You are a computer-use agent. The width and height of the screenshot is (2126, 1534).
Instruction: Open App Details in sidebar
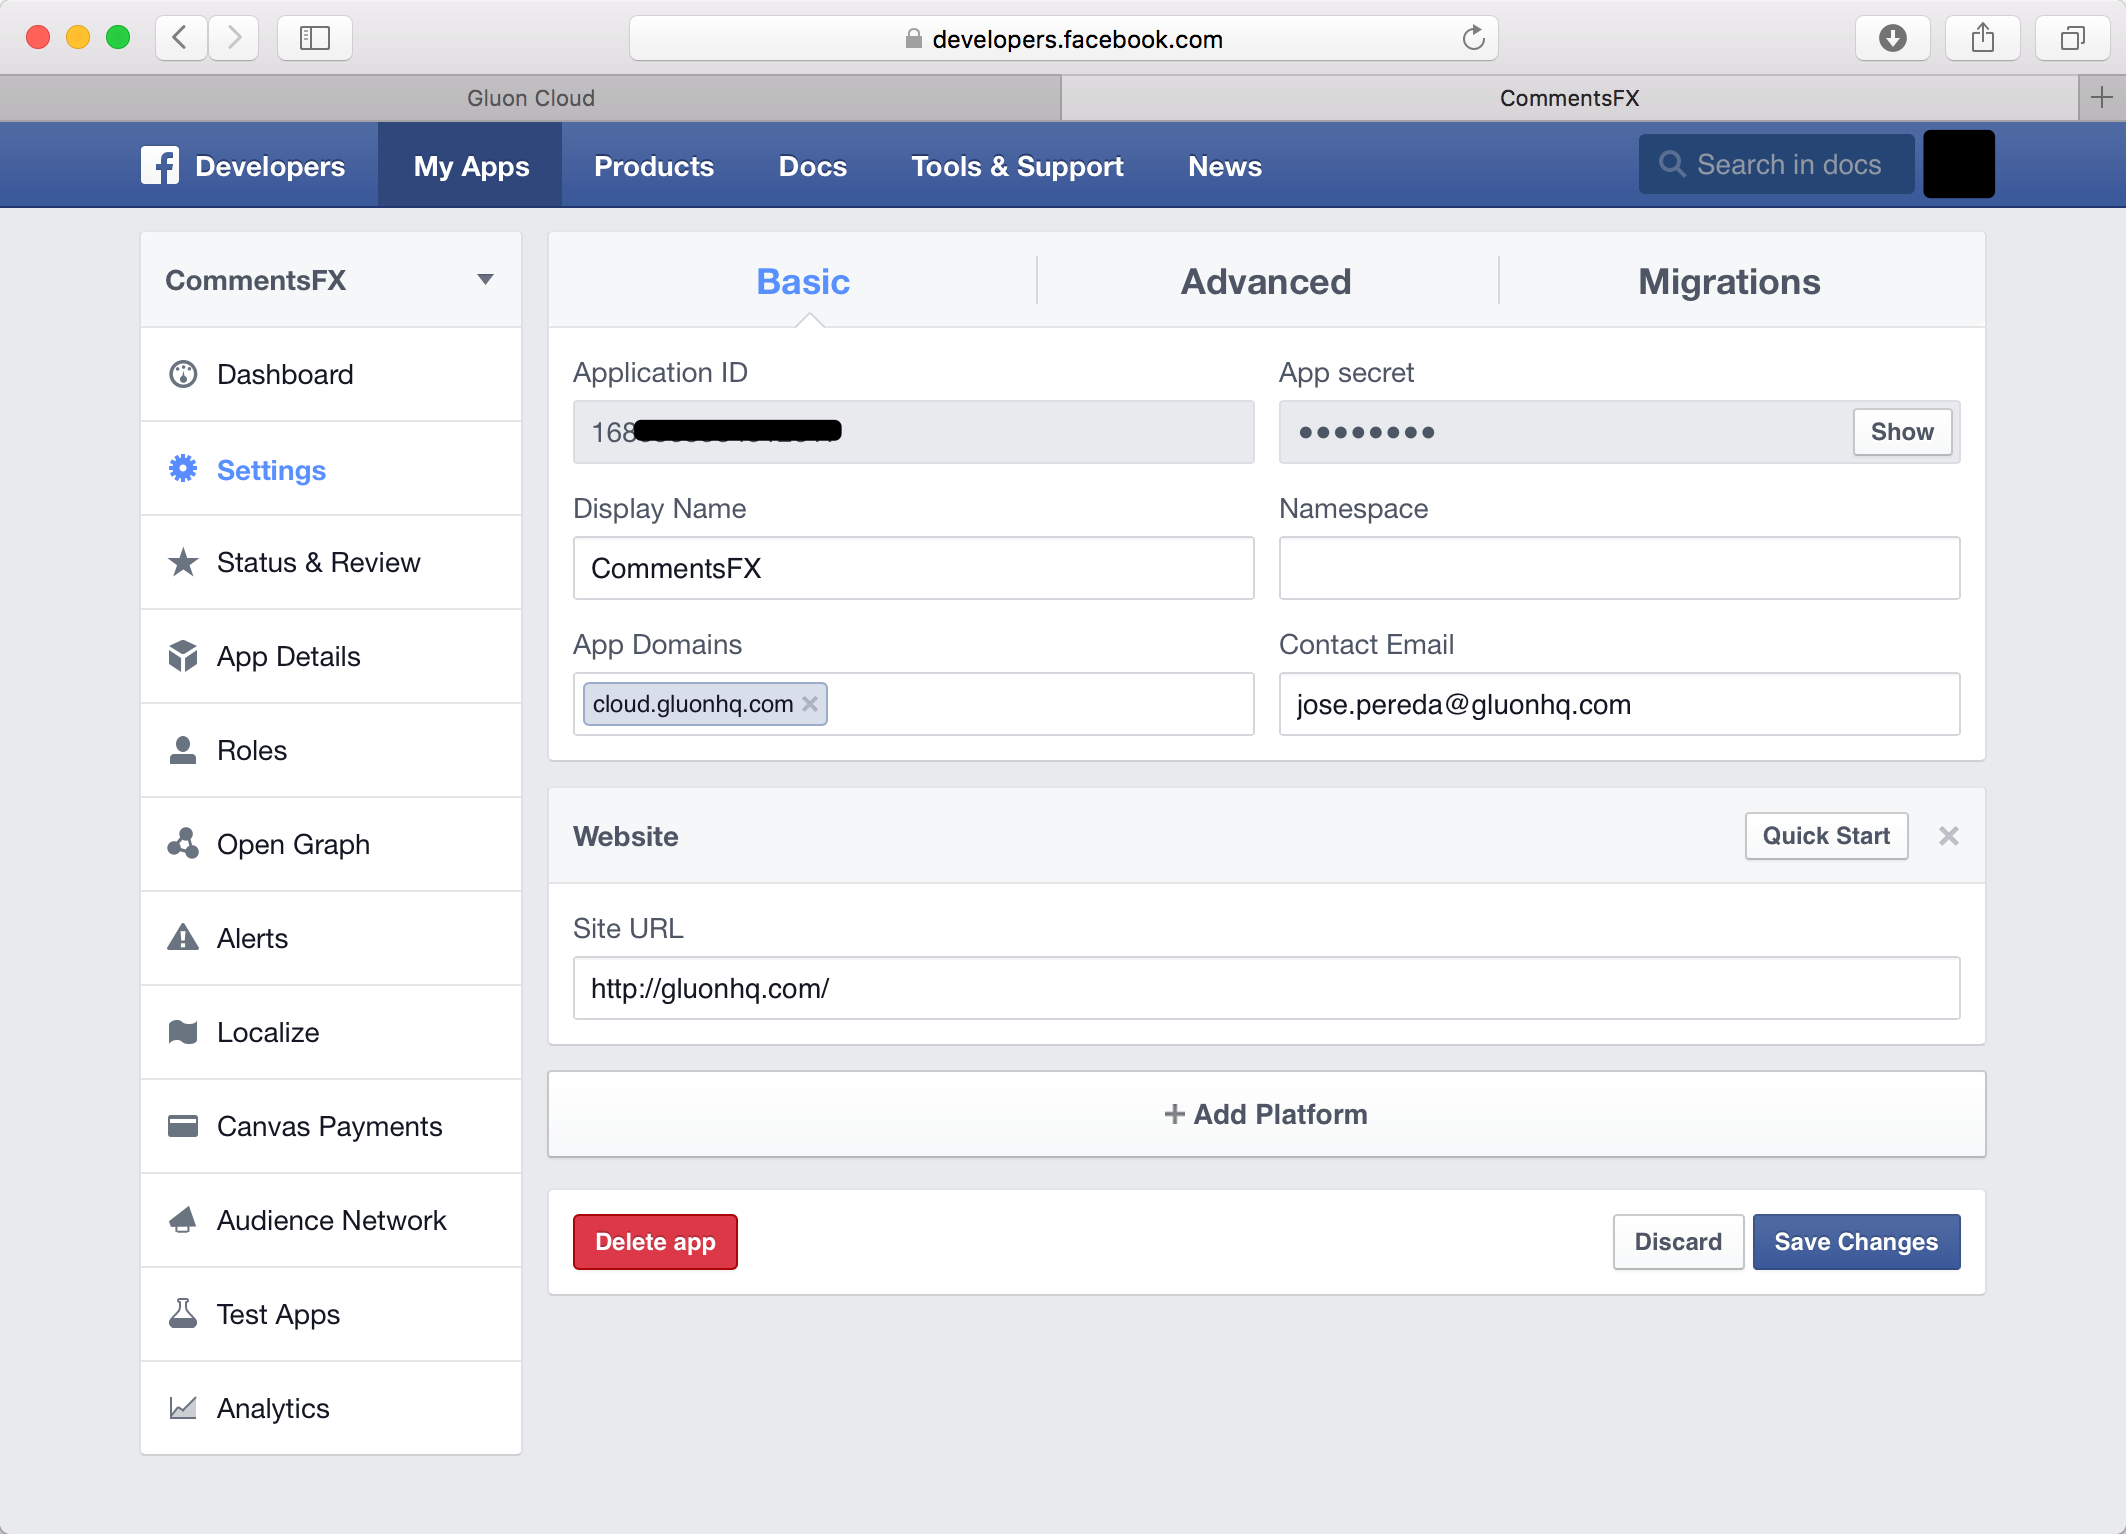click(331, 656)
